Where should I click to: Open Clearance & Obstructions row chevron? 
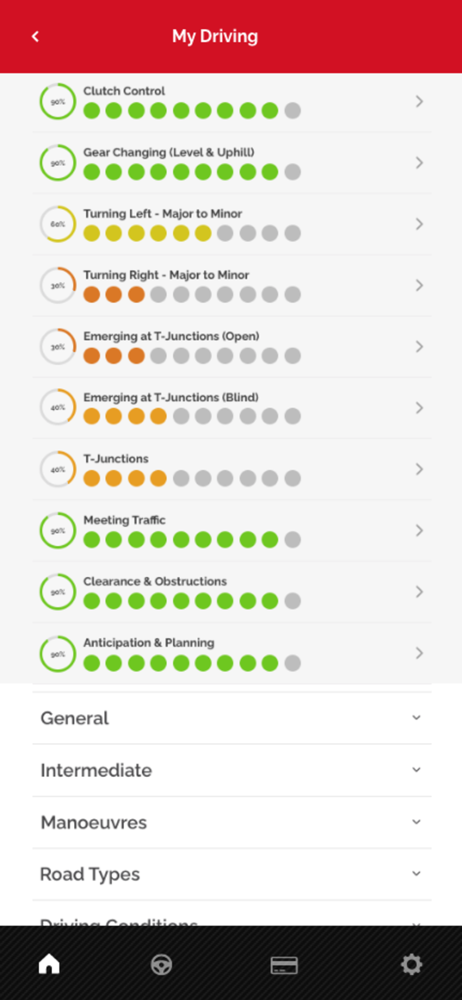tap(419, 592)
